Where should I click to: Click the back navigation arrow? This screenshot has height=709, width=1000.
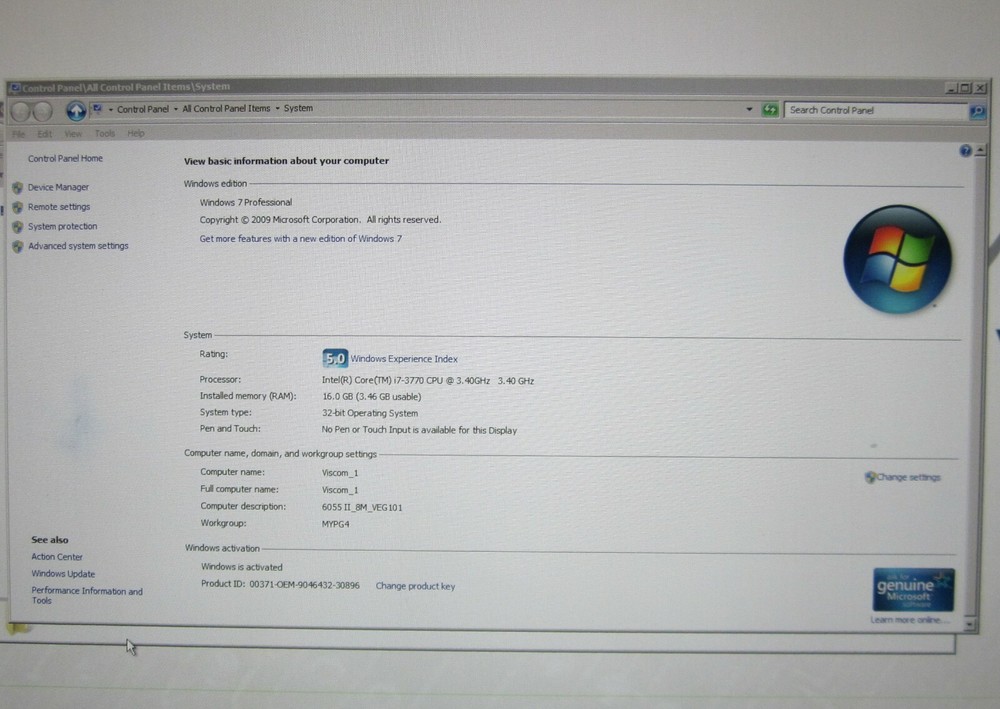(x=22, y=110)
